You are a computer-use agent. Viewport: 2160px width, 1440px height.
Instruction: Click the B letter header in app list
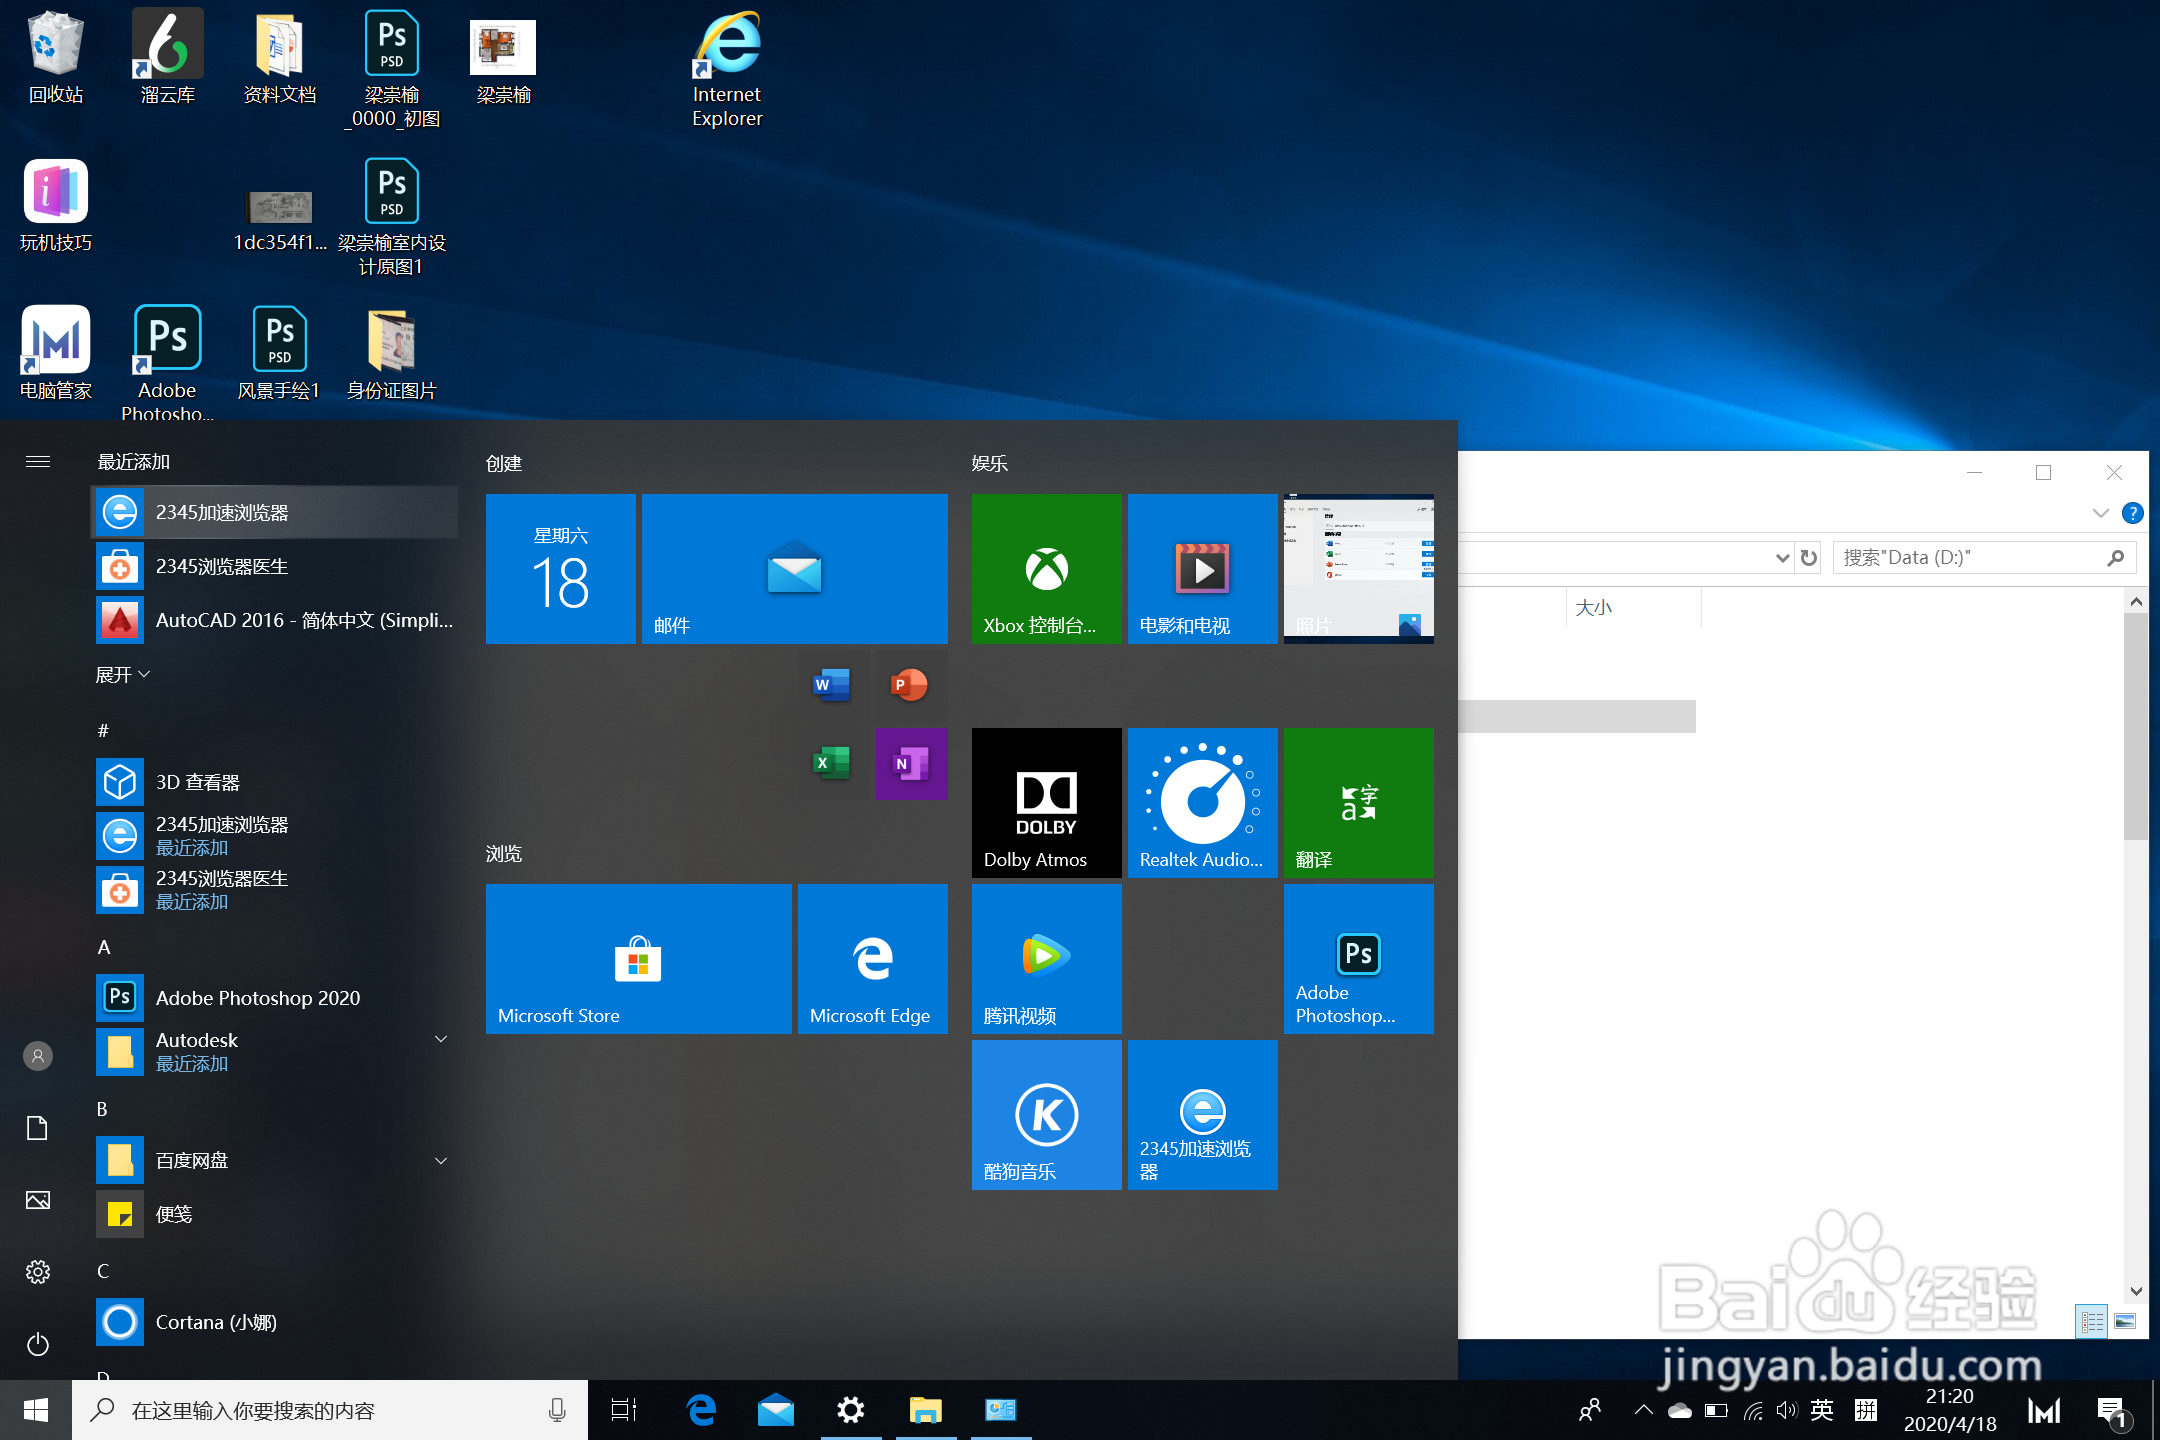tap(102, 1109)
